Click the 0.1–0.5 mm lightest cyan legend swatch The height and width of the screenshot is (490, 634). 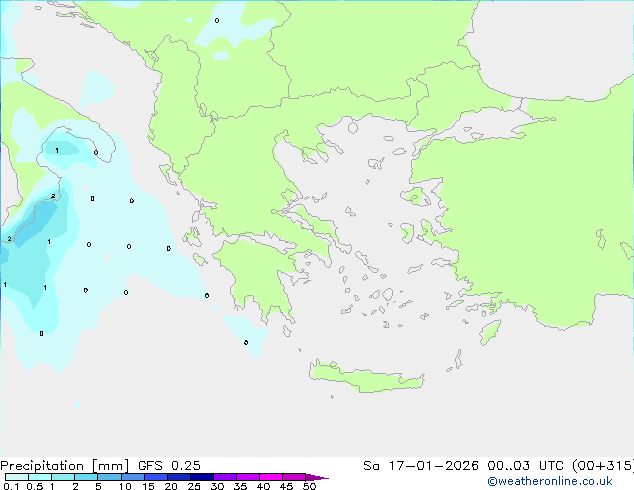[17, 477]
